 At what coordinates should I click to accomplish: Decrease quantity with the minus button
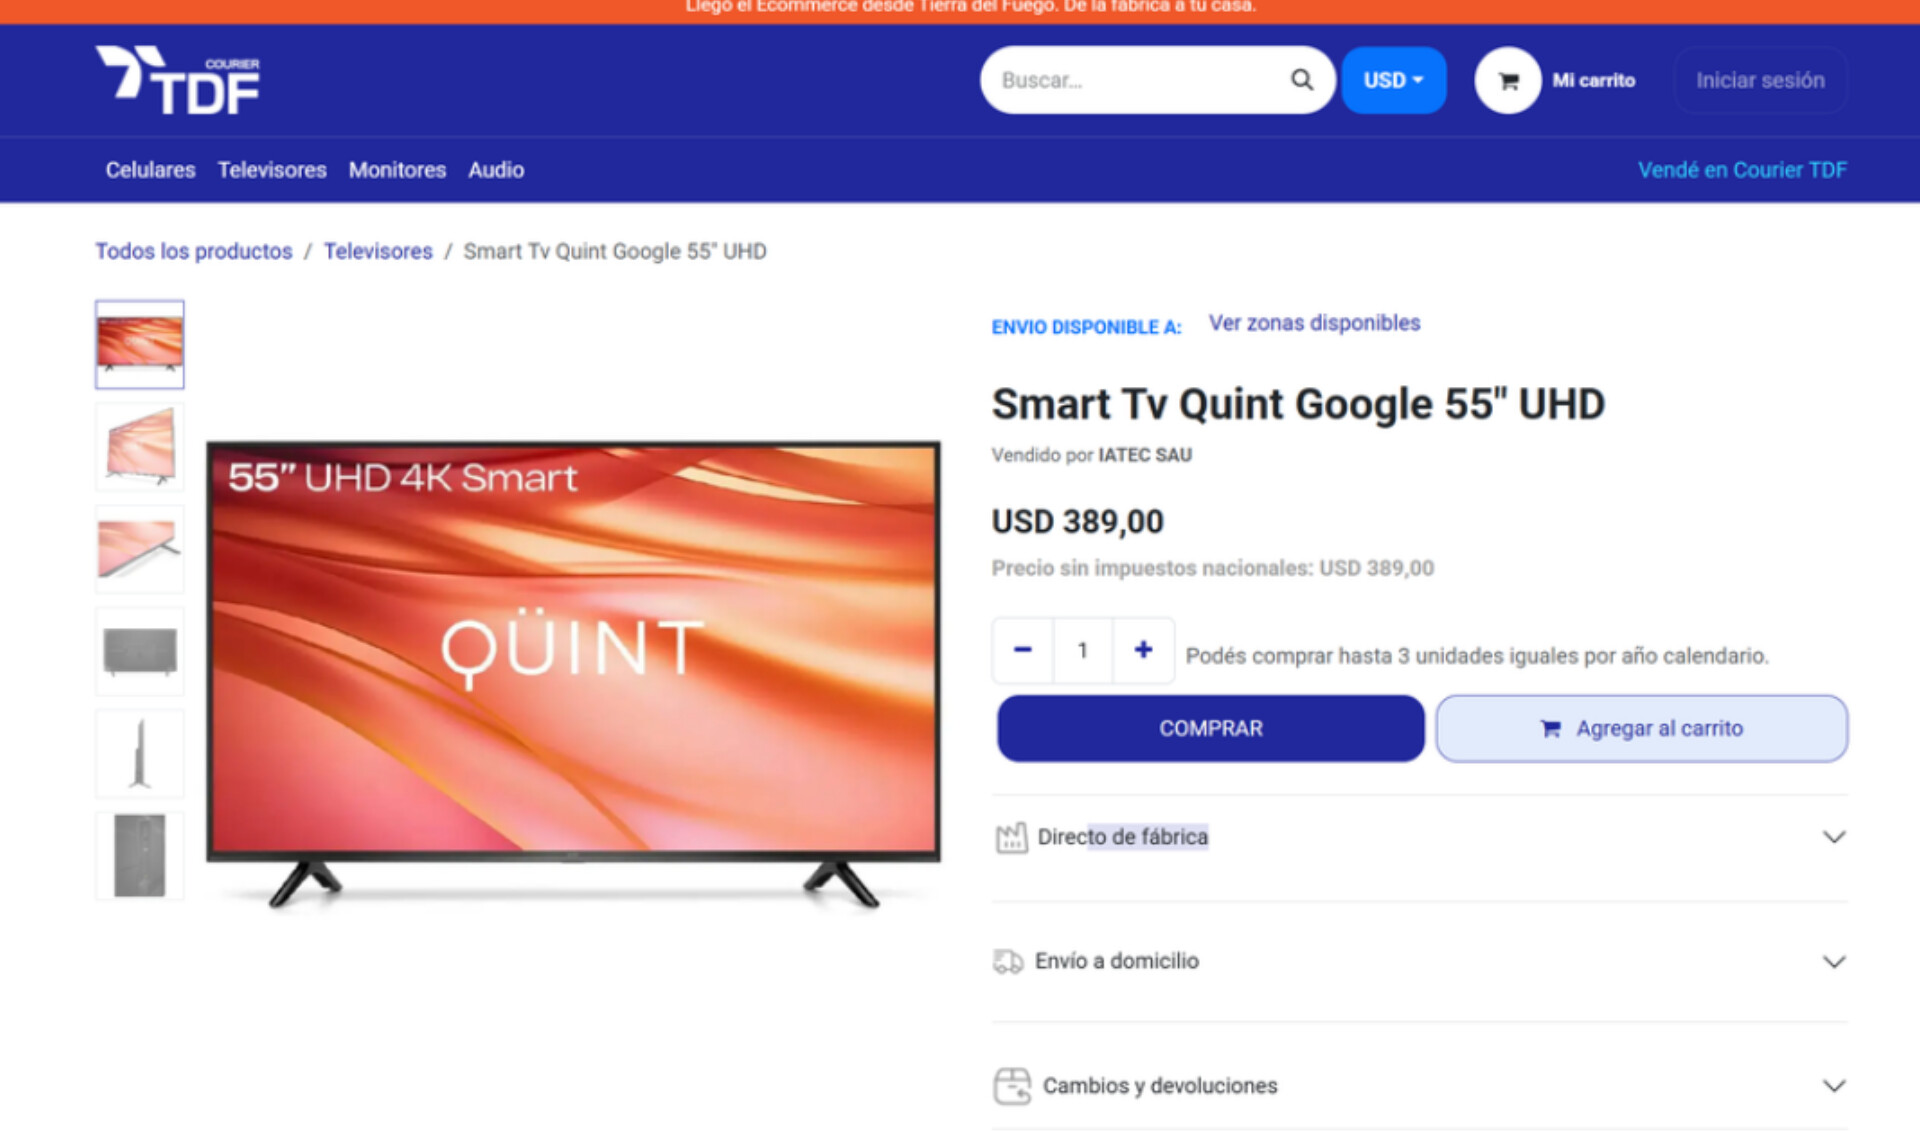pyautogui.click(x=1022, y=650)
